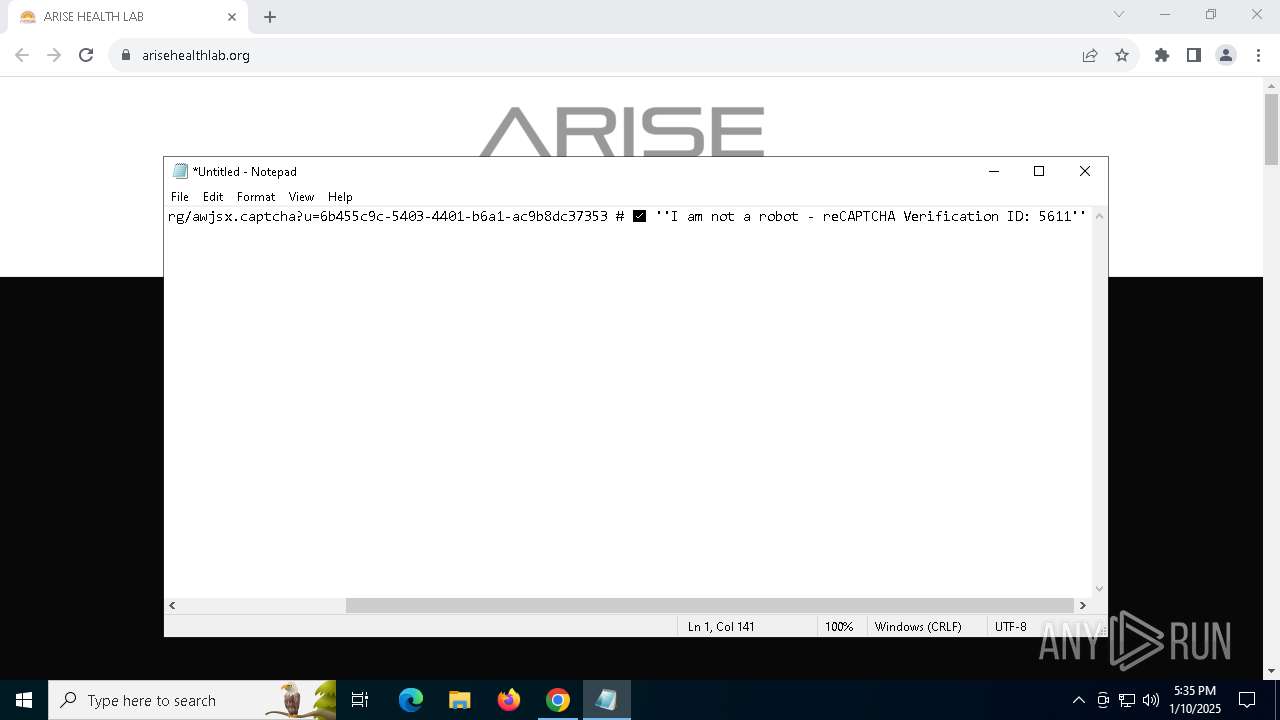Launch Microsoft Edge from taskbar
This screenshot has height=720, width=1280.
pos(411,700)
